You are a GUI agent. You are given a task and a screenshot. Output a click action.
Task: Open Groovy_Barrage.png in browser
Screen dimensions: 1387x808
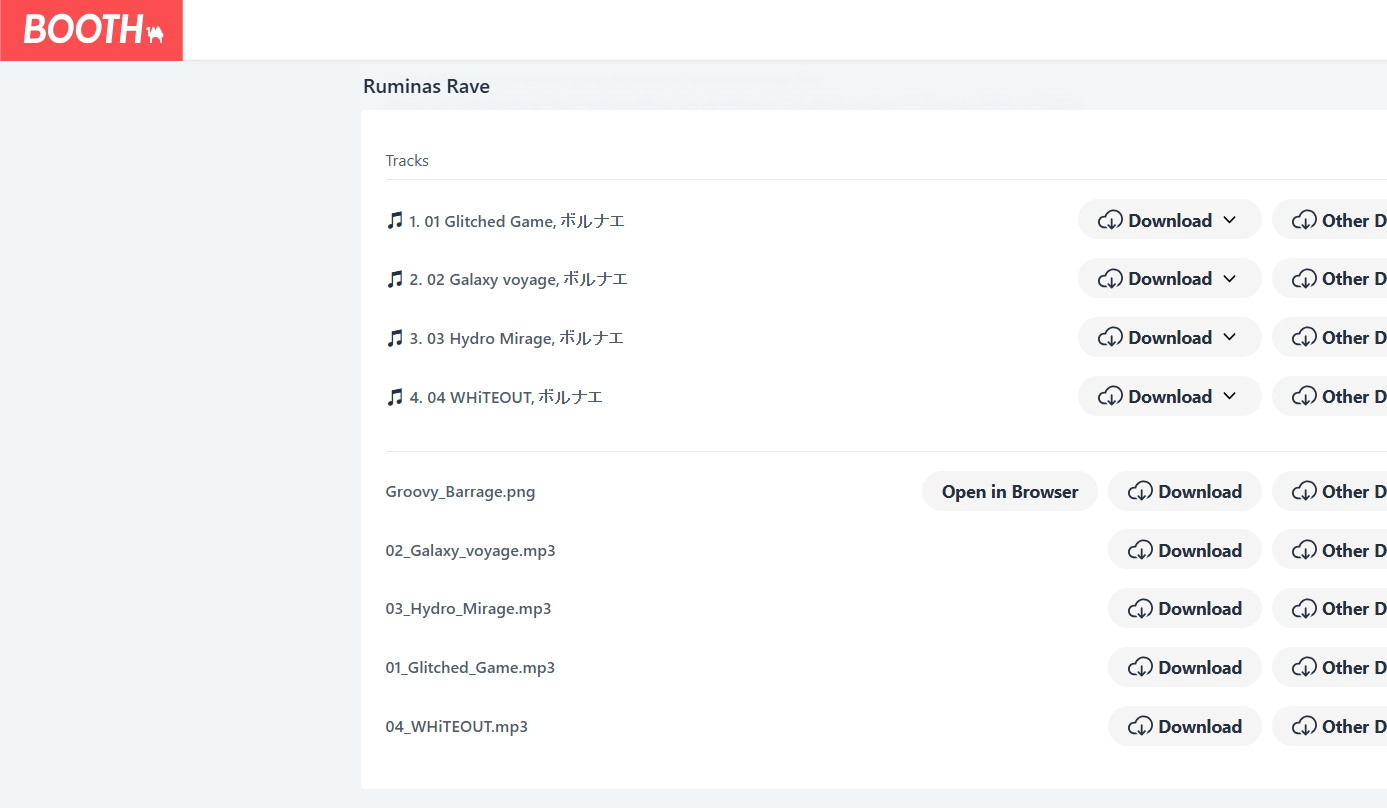click(1009, 492)
